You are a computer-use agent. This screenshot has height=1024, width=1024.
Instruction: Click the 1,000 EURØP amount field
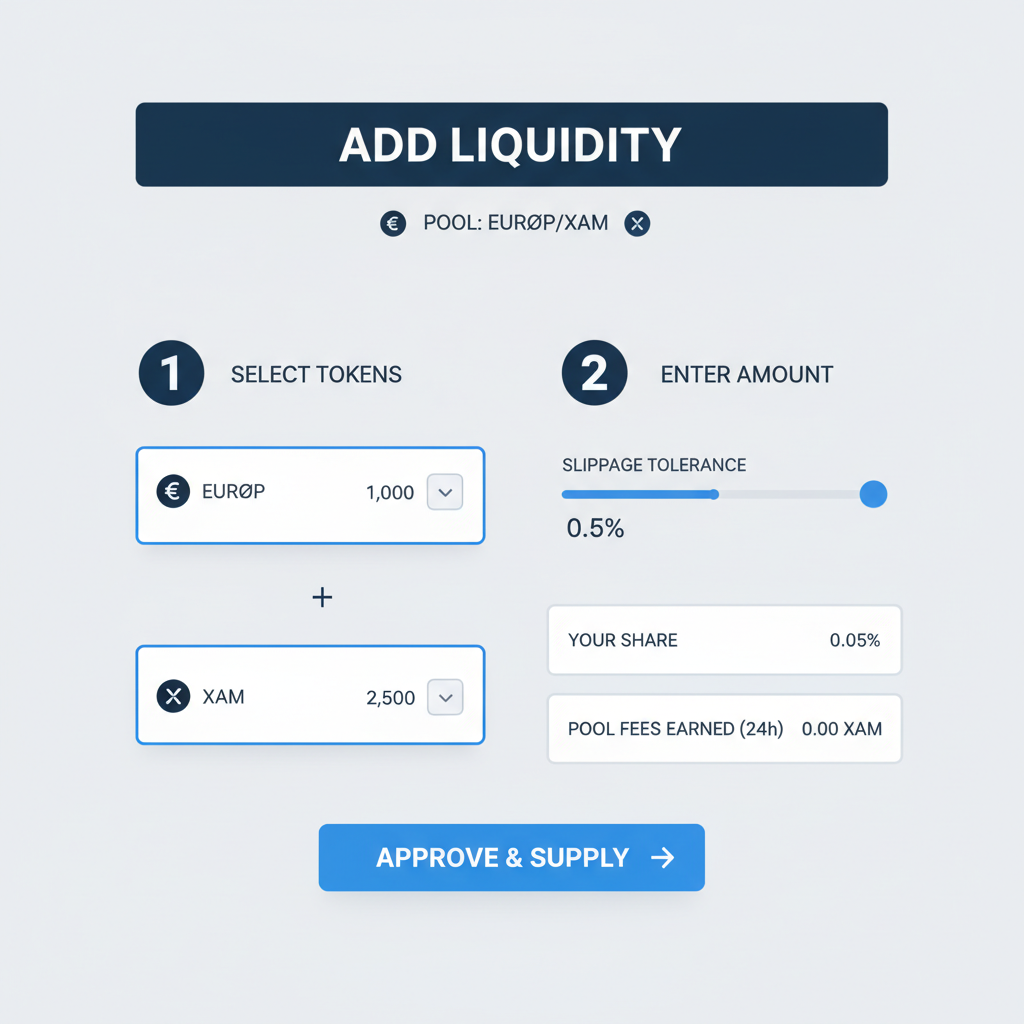coord(390,493)
